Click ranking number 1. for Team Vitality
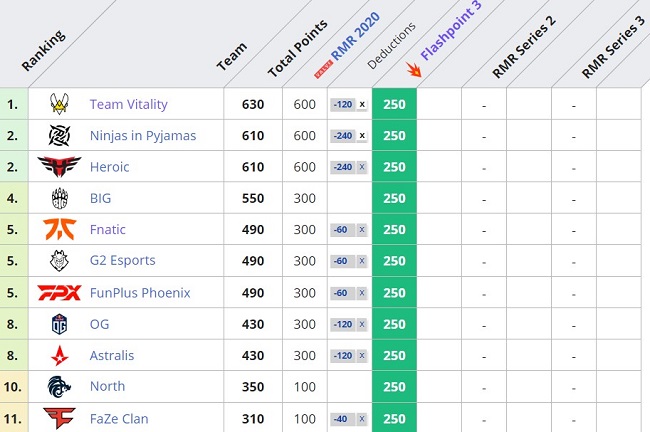This screenshot has width=650, height=432. [x=12, y=104]
